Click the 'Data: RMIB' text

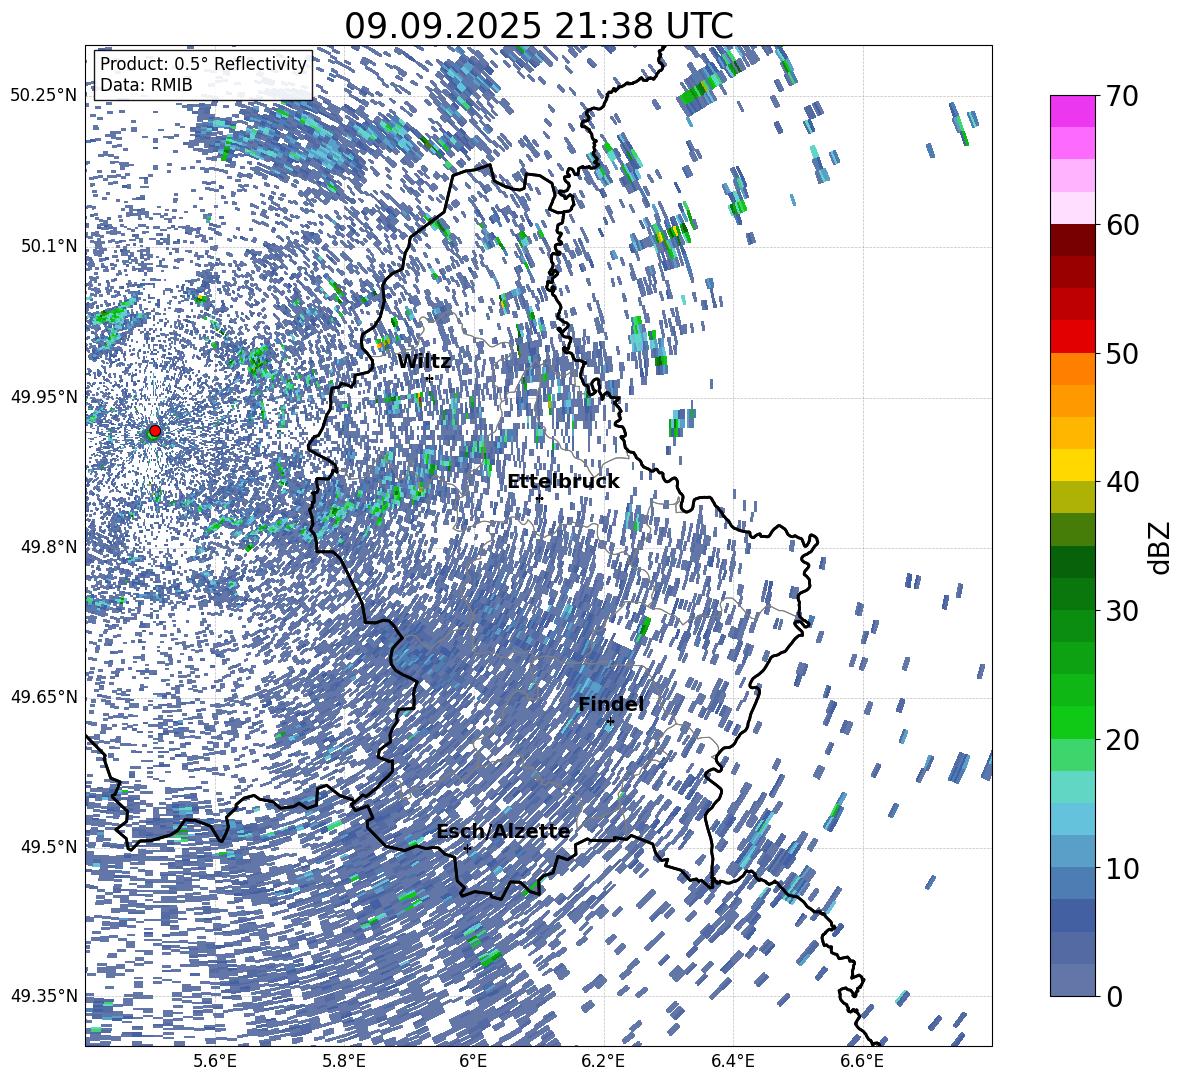point(146,85)
